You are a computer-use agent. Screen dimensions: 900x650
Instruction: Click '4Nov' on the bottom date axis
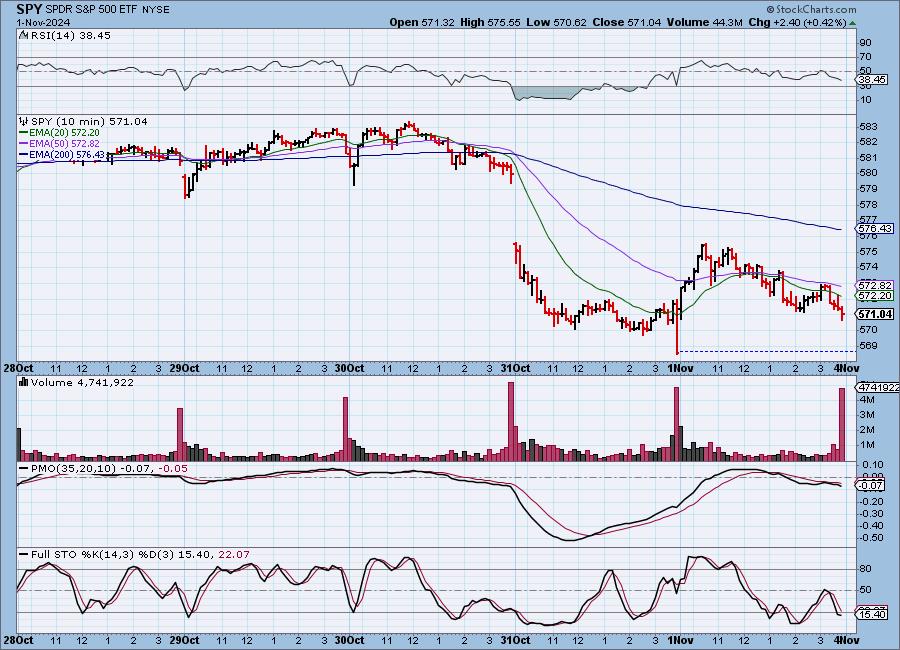[846, 640]
